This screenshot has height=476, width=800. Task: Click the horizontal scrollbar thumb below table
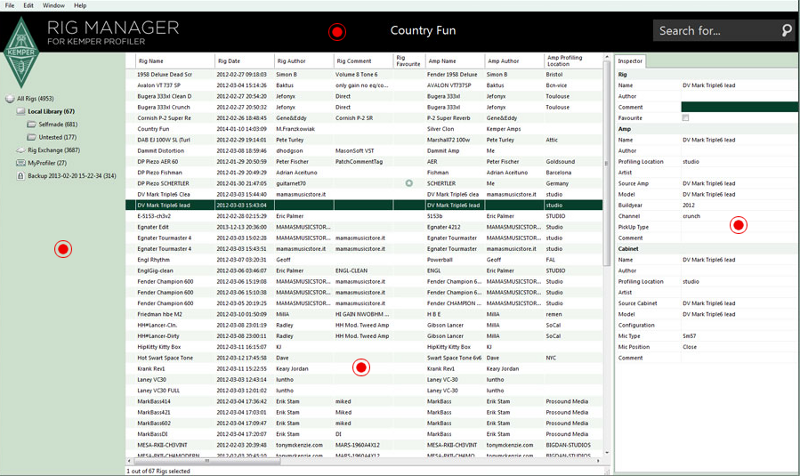tap(207, 461)
